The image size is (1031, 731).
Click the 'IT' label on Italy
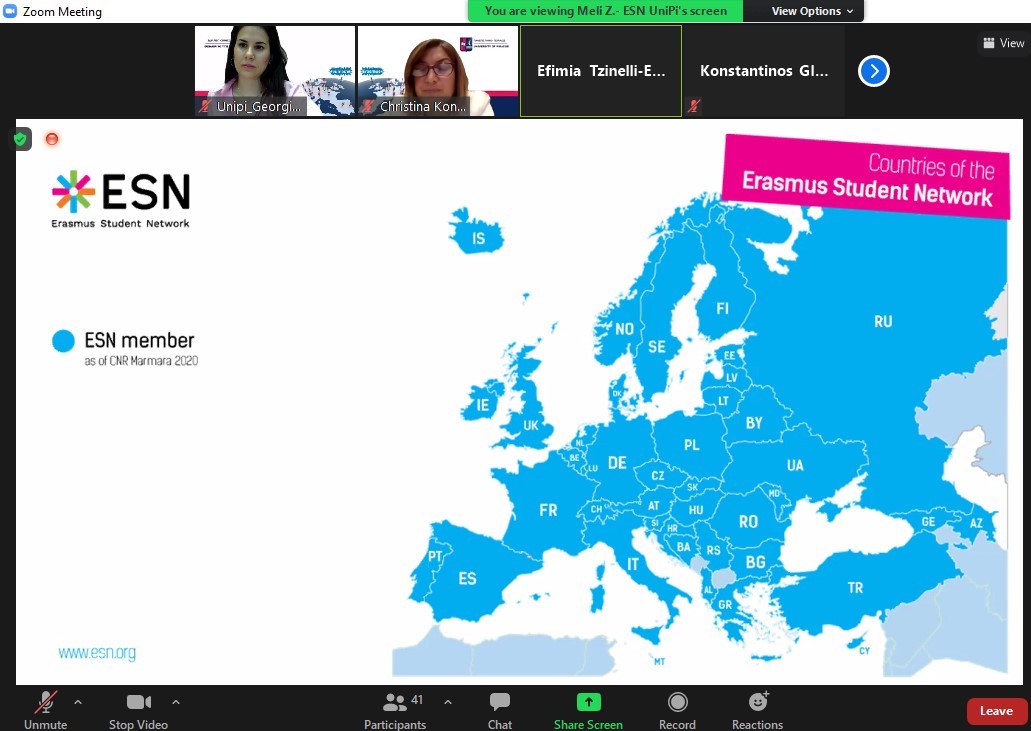[633, 564]
